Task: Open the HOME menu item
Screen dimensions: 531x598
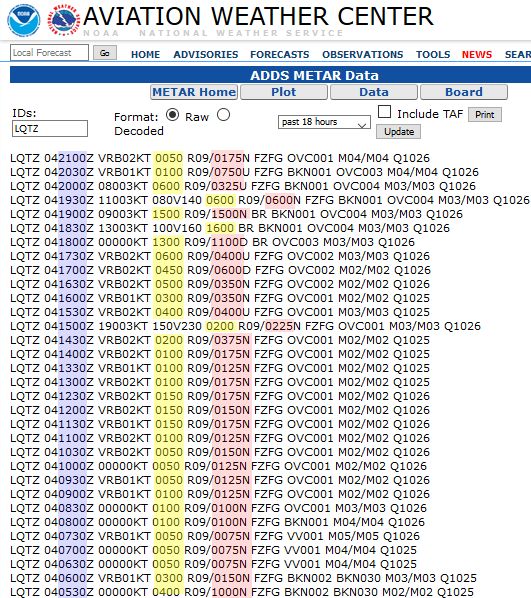Action: 145,55
